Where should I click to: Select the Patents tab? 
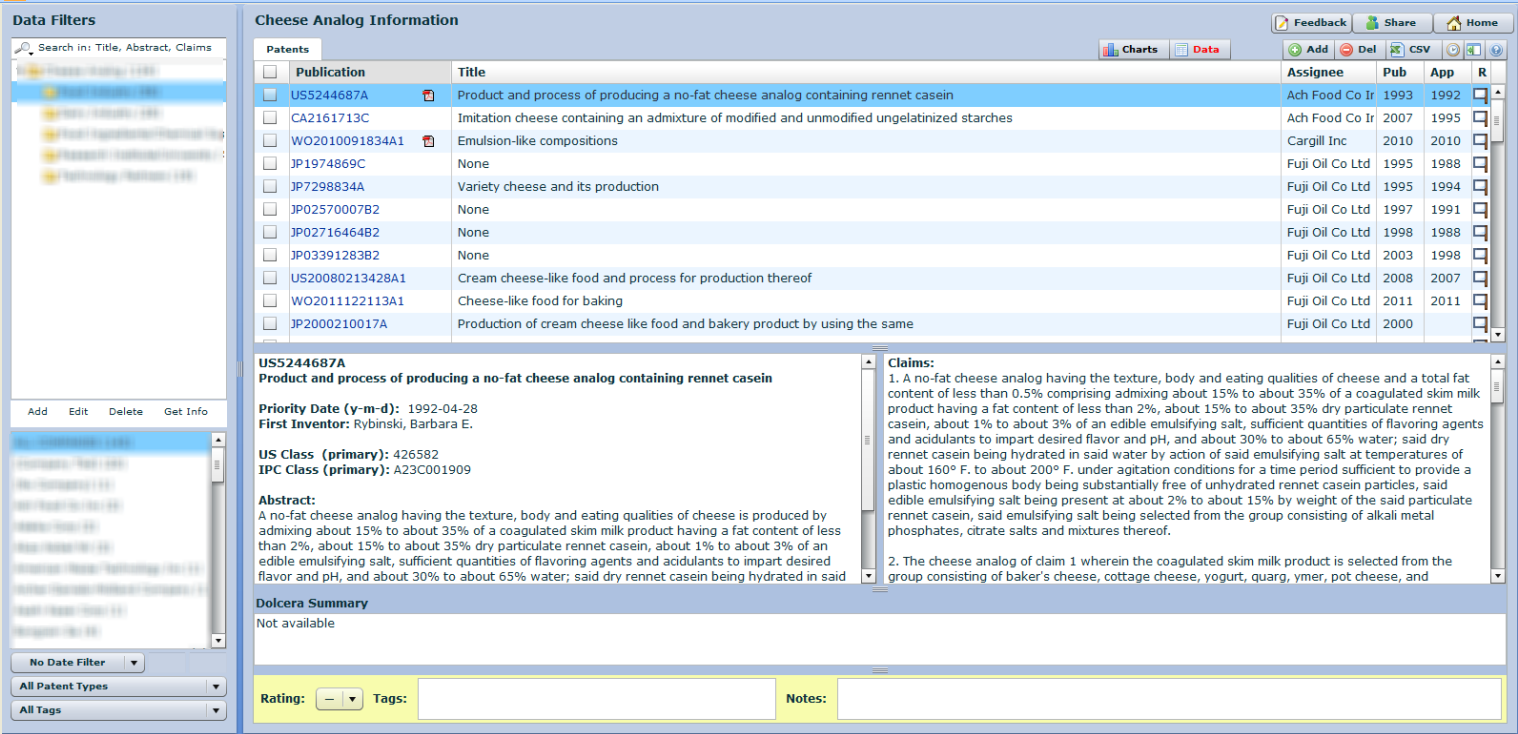[x=287, y=49]
